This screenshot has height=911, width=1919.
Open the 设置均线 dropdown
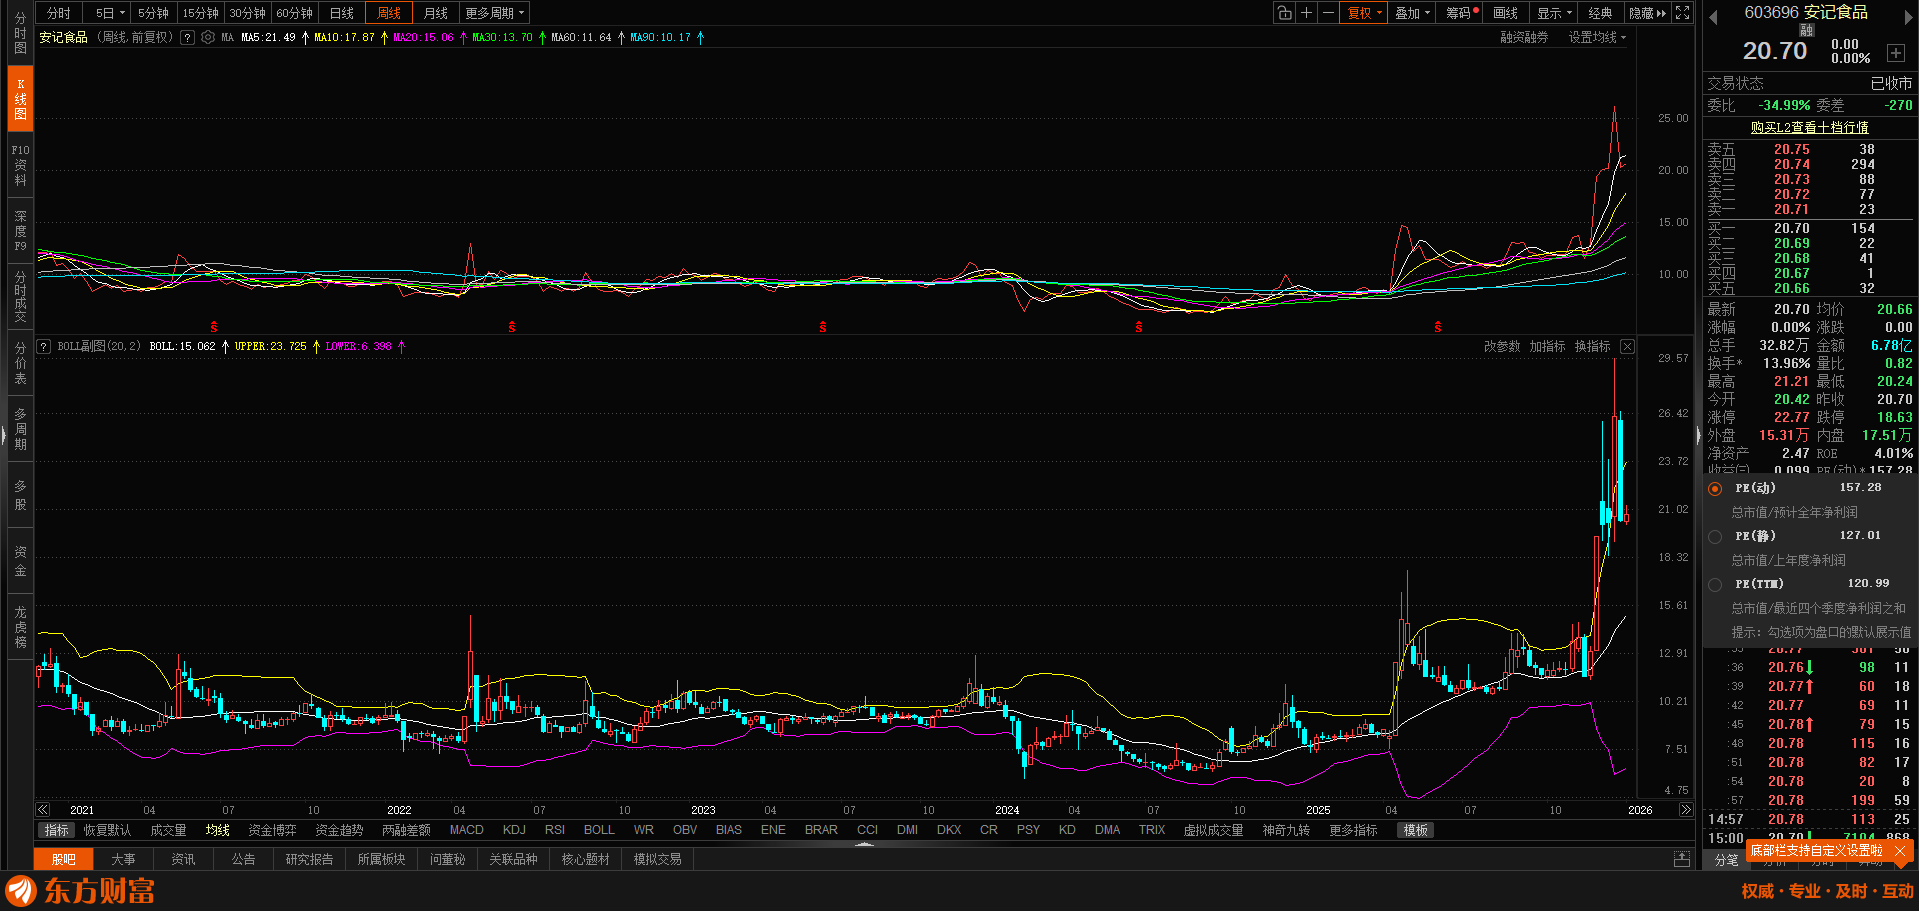click(1597, 38)
